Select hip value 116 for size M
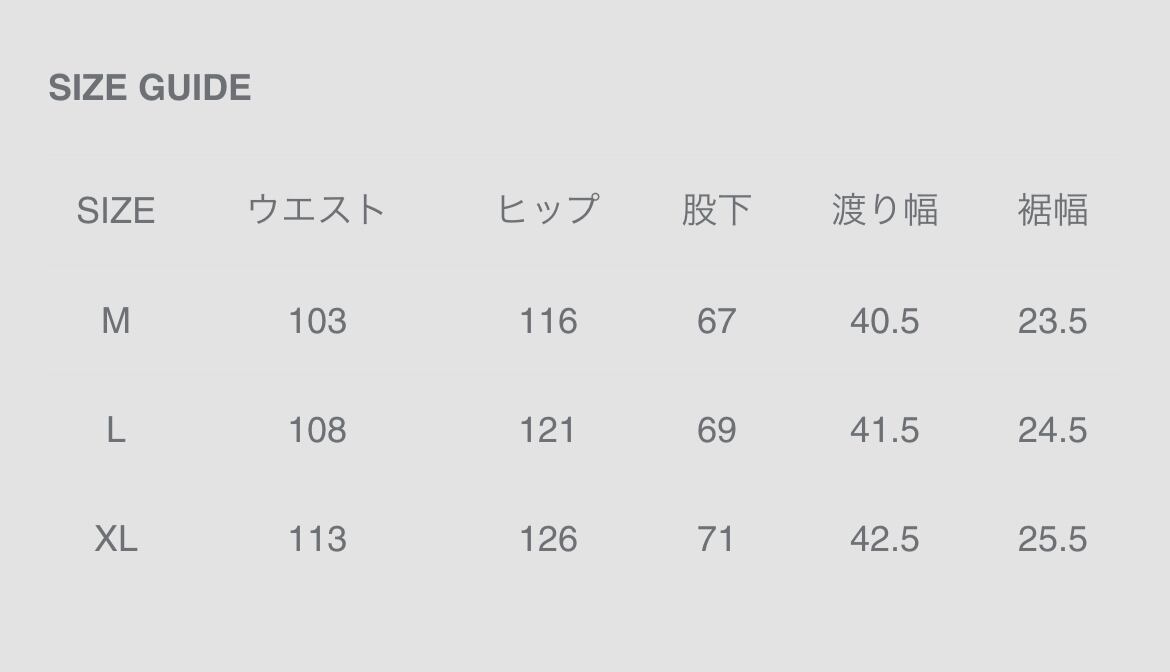Image resolution: width=1170 pixels, height=672 pixels. pos(548,321)
